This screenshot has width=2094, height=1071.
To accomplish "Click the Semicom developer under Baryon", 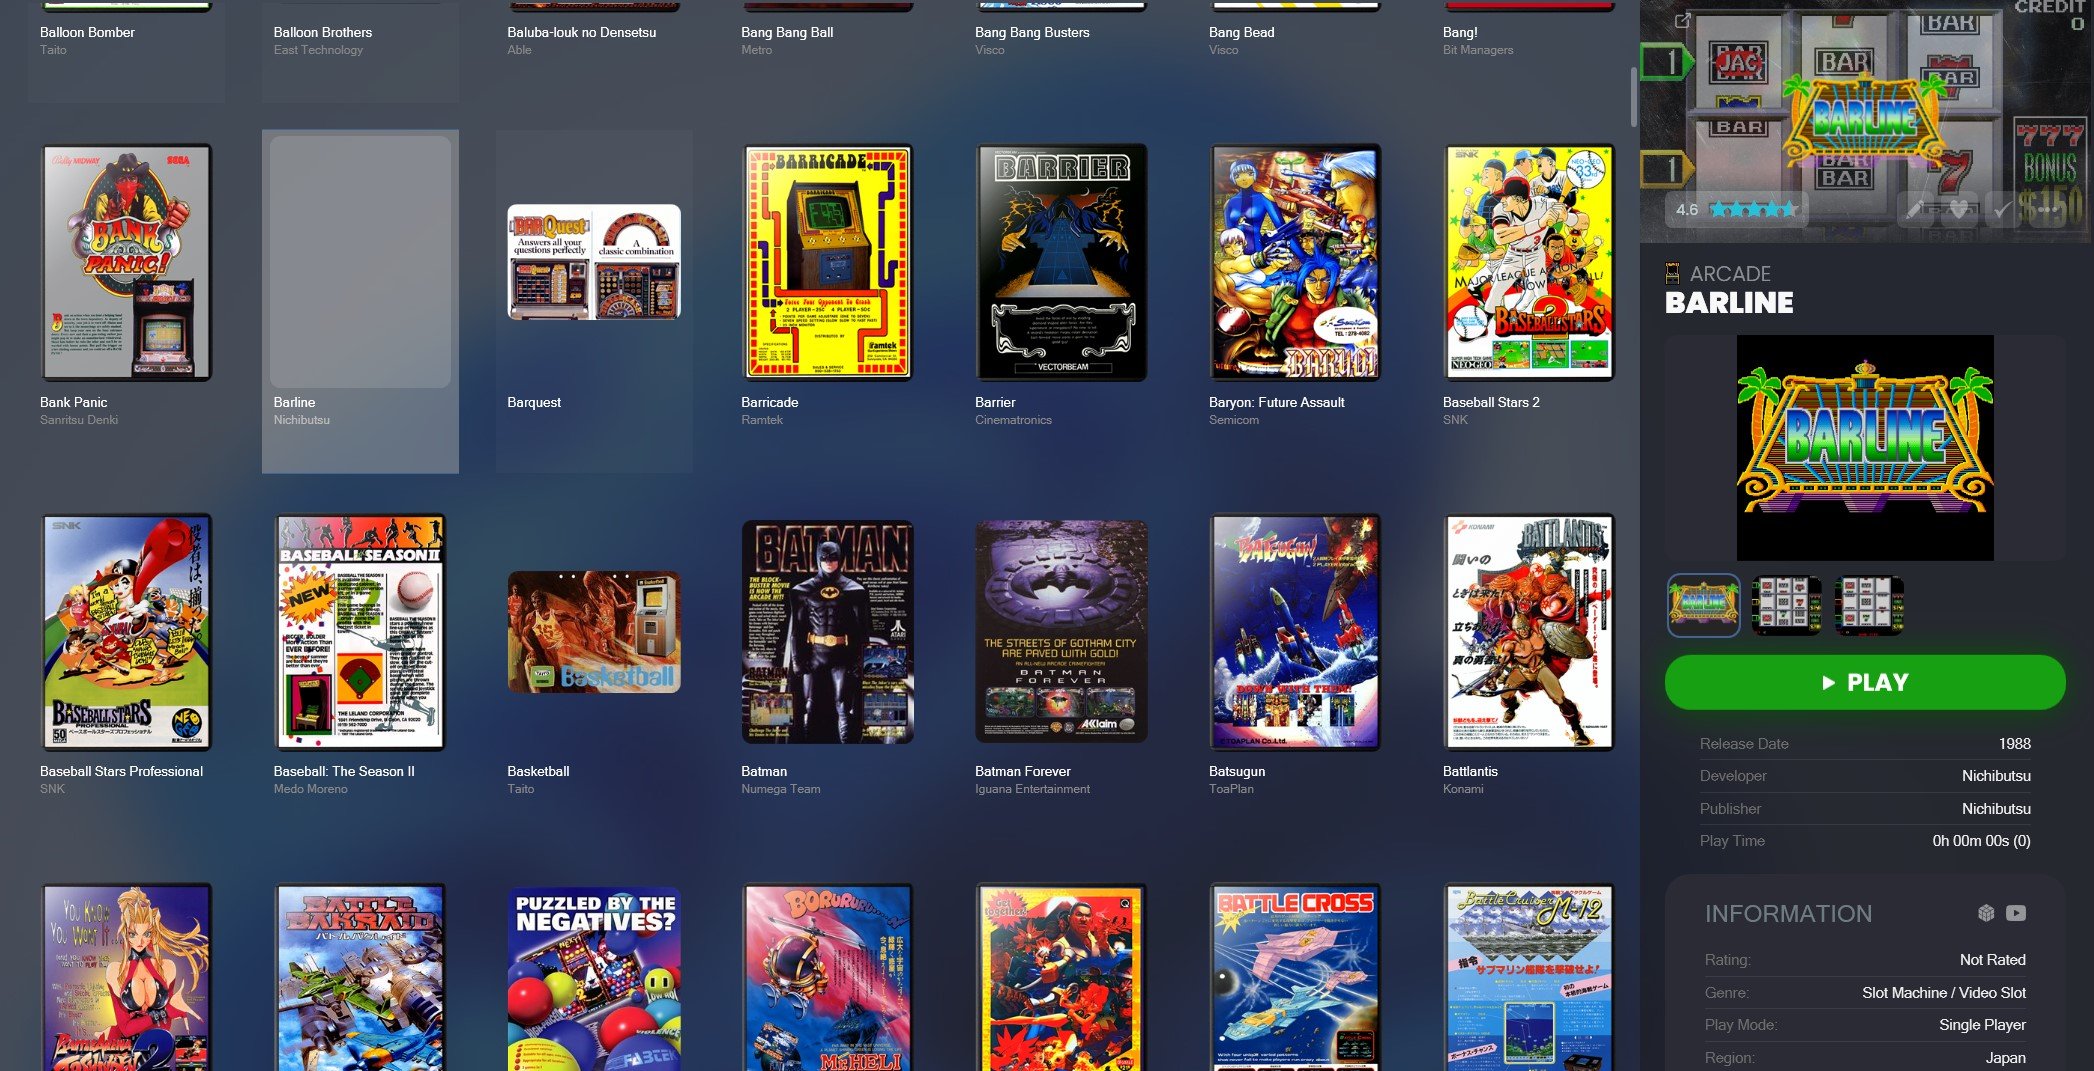I will point(1234,420).
